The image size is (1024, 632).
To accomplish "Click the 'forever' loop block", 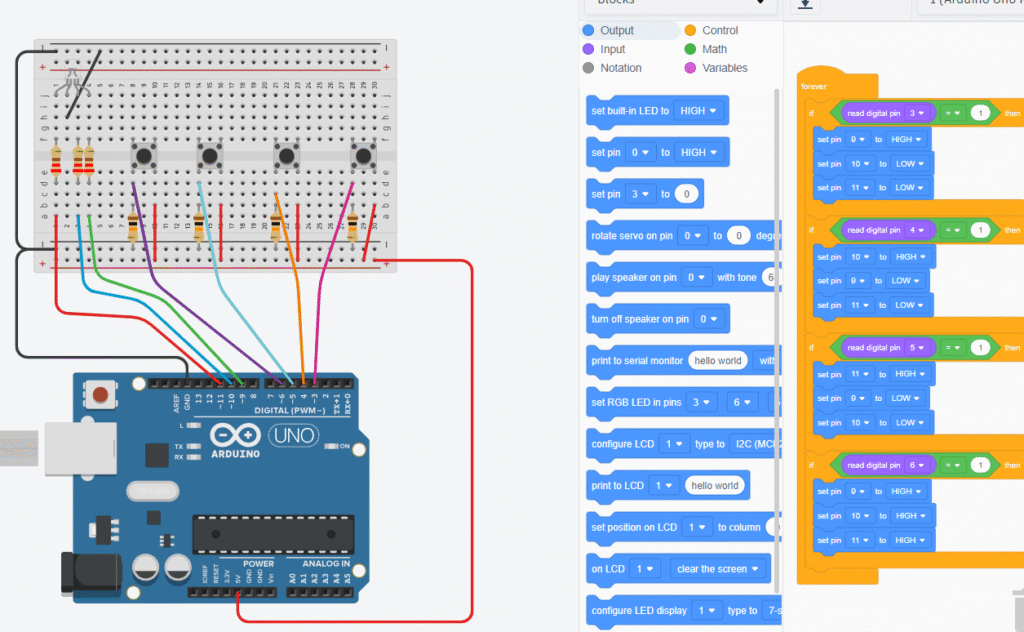I will 814,86.
